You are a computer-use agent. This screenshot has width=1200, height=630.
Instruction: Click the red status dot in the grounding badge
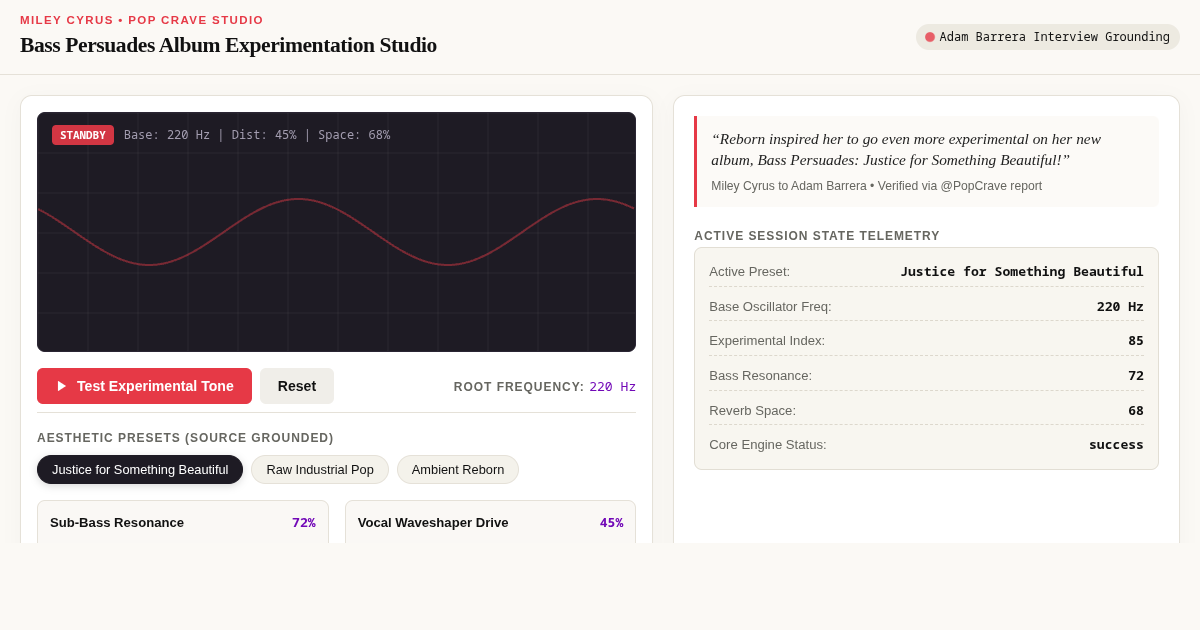coord(930,37)
